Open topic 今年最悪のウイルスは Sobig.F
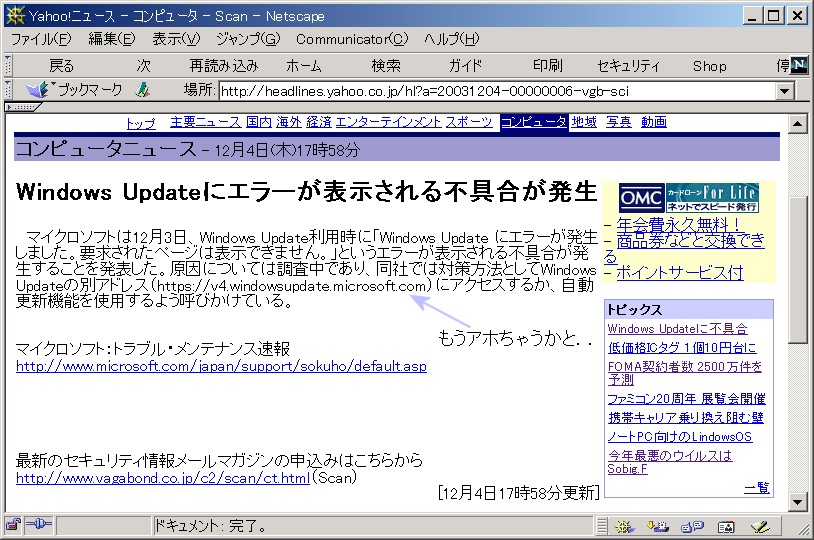Image resolution: width=814 pixels, height=540 pixels. (x=670, y=462)
